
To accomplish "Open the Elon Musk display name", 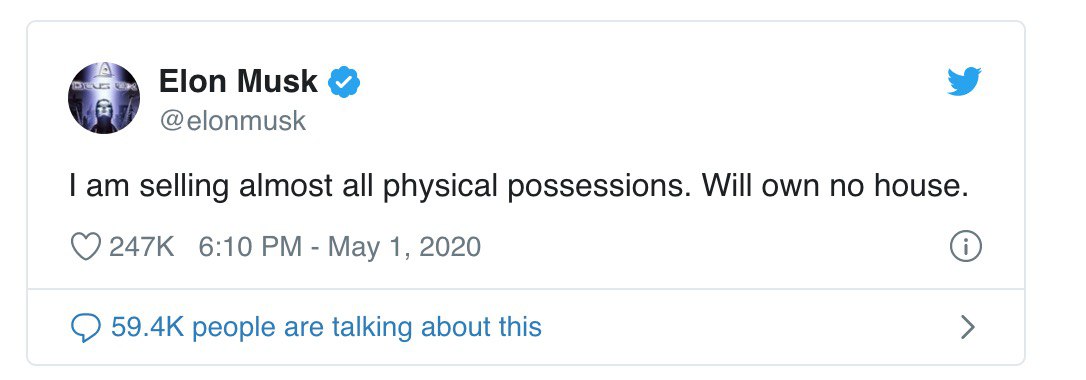I will tap(238, 82).
